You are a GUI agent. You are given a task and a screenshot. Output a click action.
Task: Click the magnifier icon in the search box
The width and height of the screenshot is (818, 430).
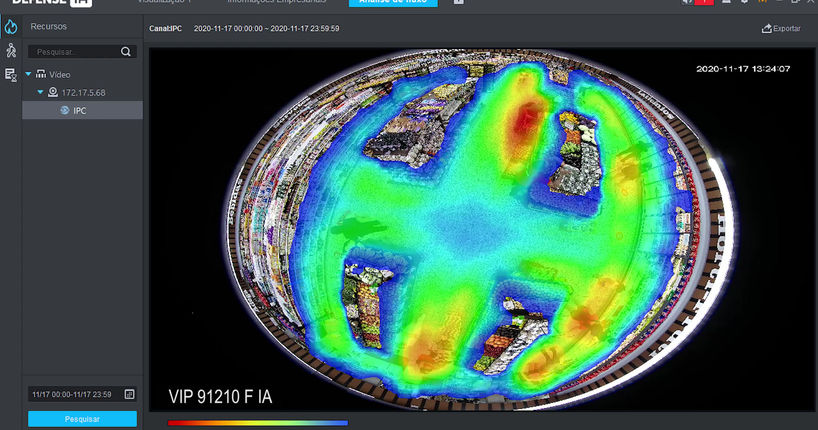coord(126,51)
